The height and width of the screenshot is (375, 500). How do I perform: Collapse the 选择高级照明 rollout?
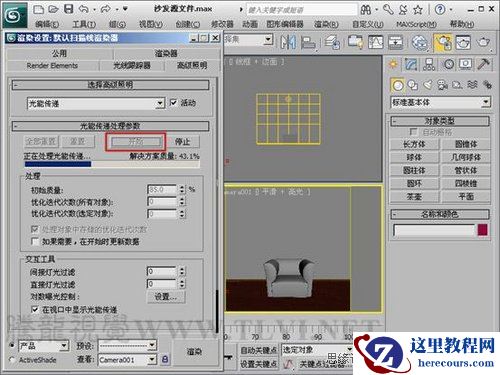[111, 85]
